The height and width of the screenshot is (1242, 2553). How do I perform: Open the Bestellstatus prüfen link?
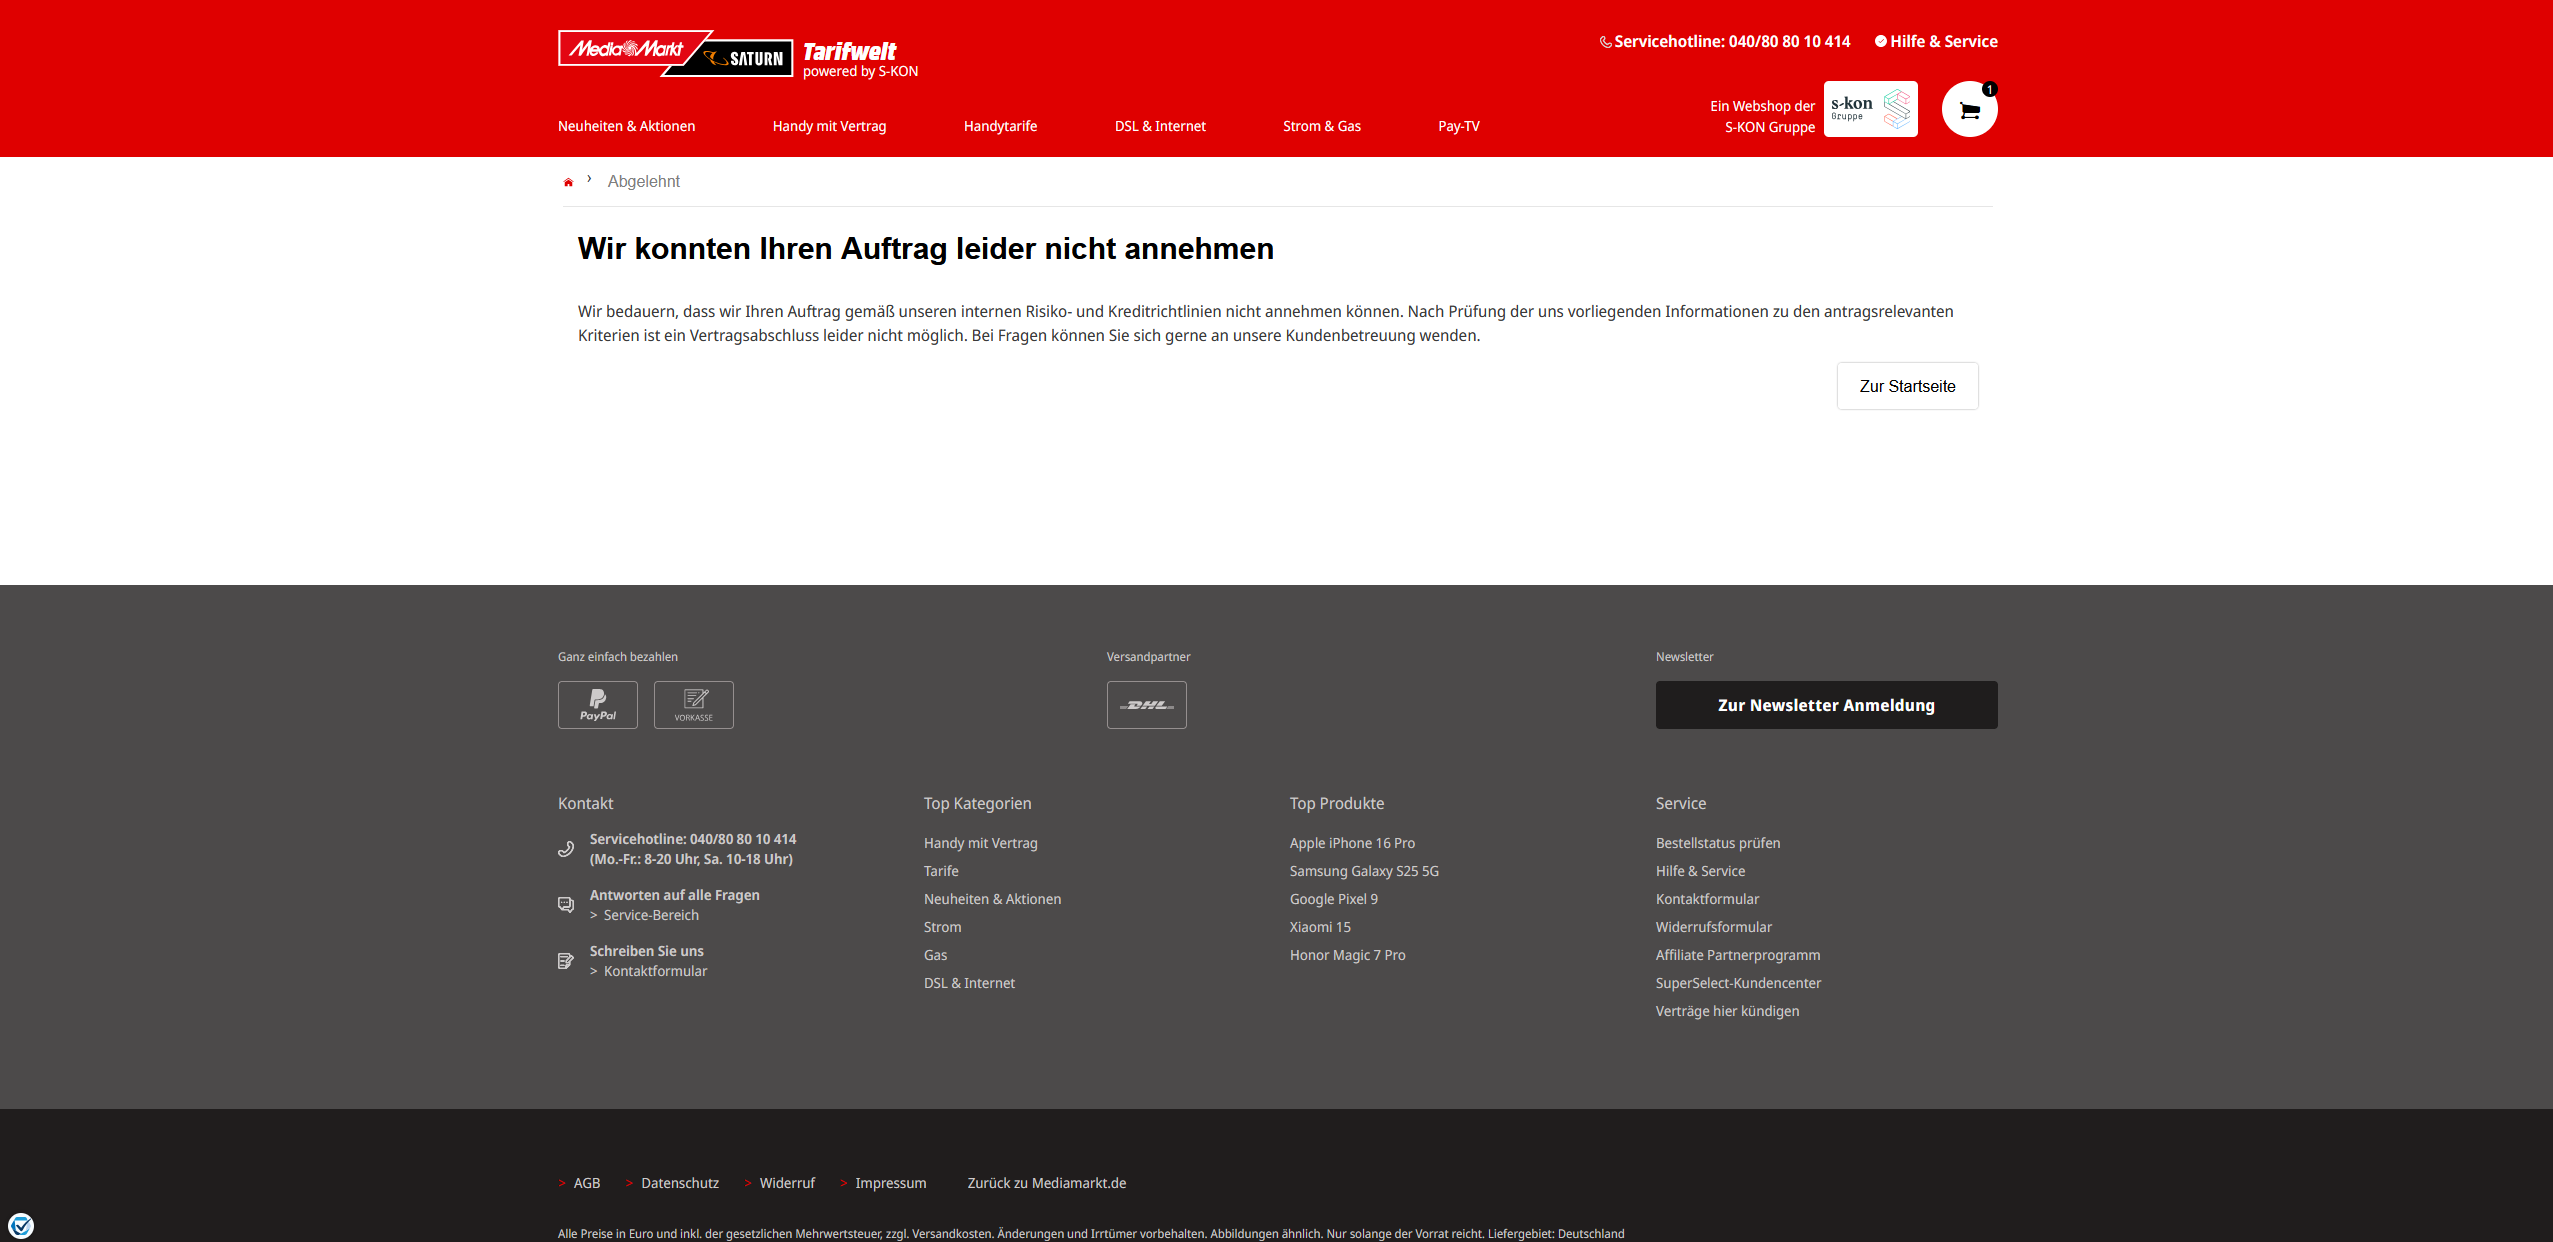[x=1717, y=843]
